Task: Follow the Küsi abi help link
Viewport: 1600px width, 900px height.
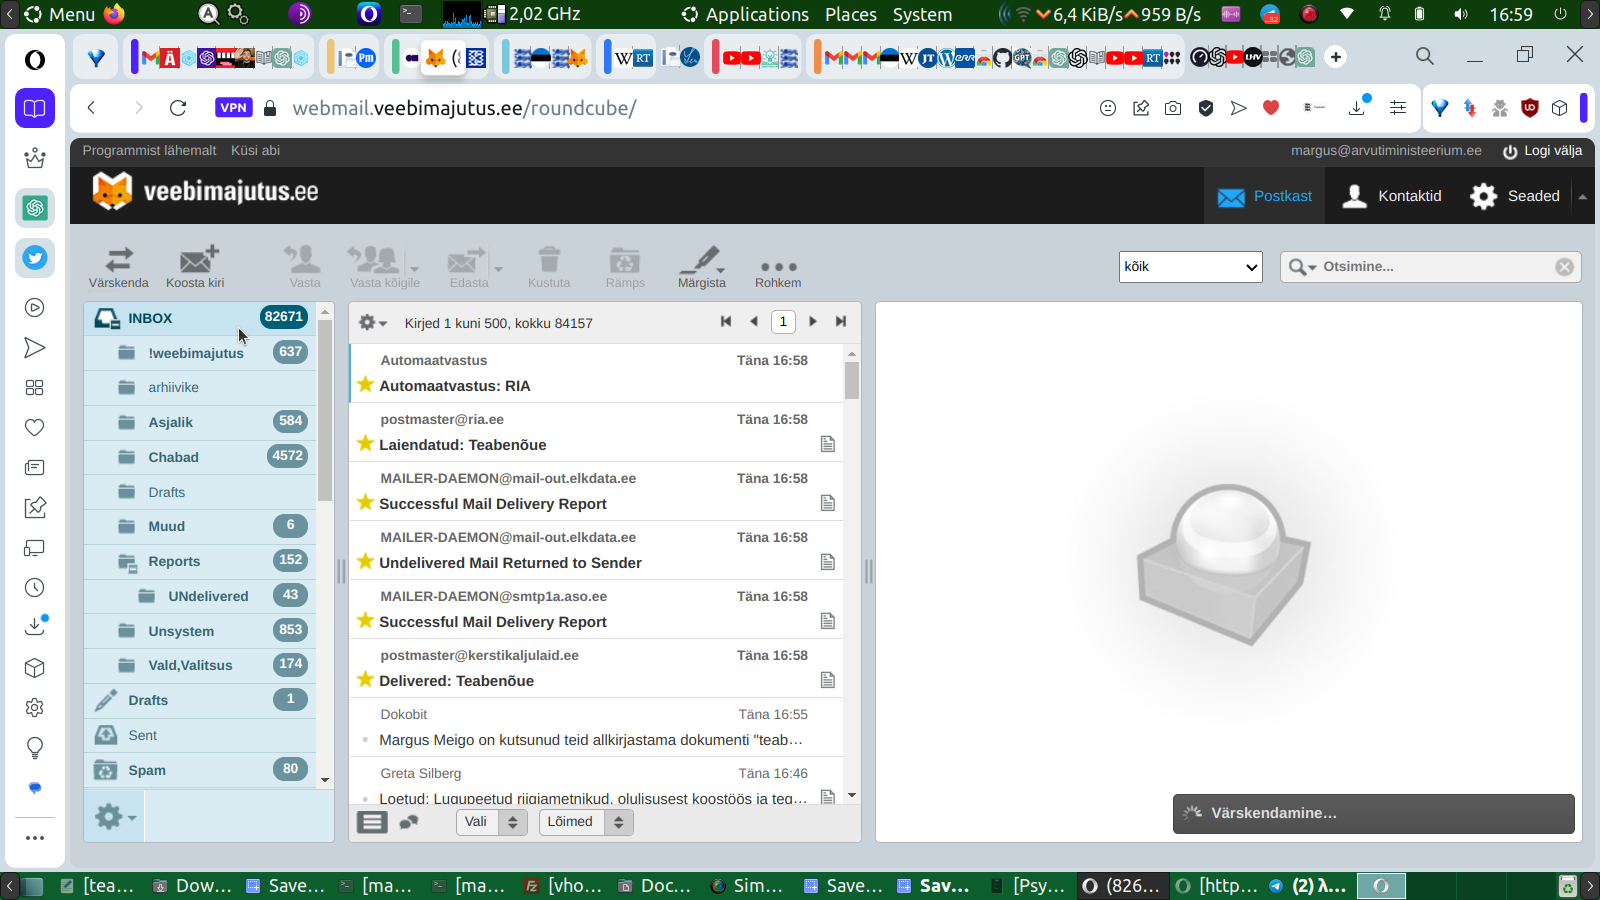Action: pos(255,151)
